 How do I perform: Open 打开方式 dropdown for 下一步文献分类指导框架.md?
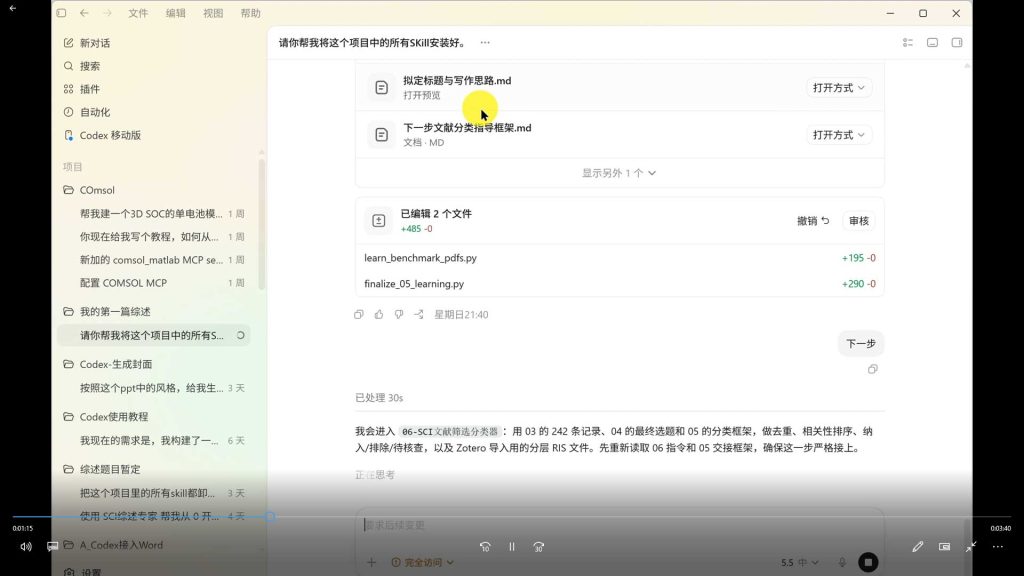coord(839,135)
